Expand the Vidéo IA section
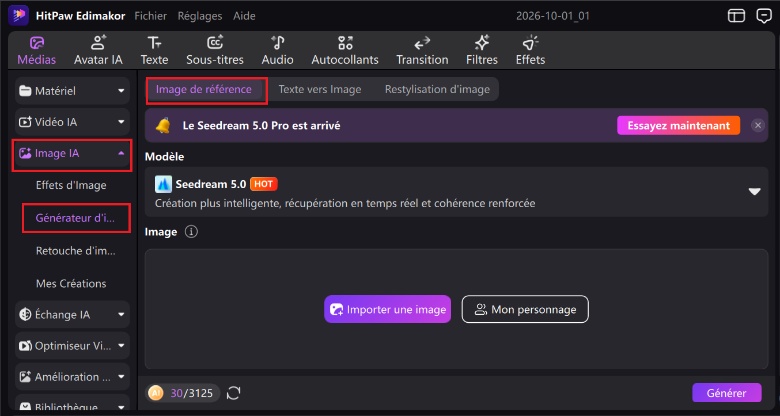This screenshot has height=416, width=780. (x=72, y=122)
